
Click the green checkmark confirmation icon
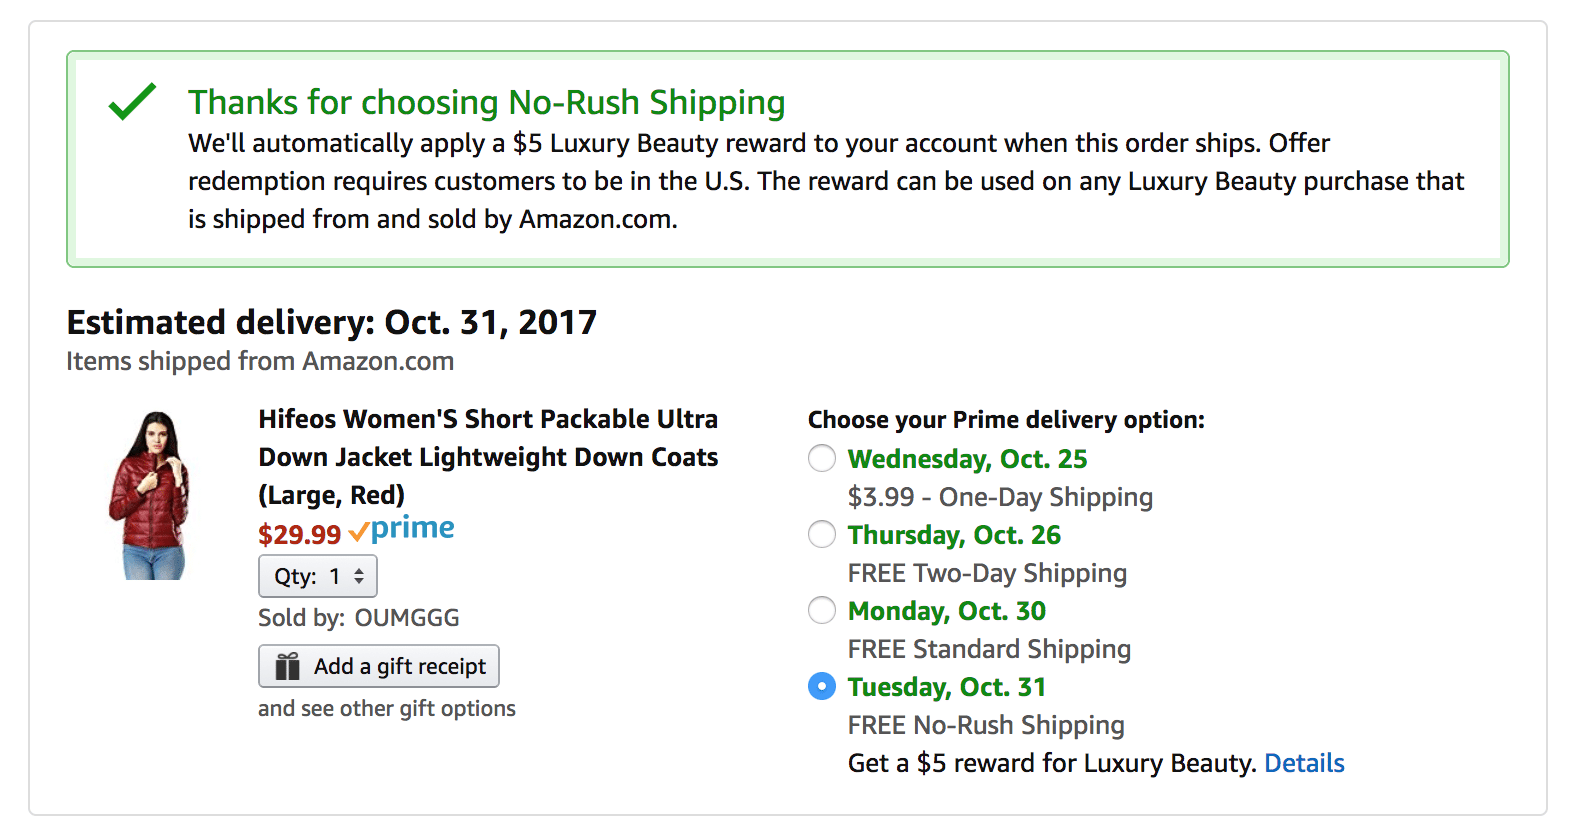click(132, 101)
